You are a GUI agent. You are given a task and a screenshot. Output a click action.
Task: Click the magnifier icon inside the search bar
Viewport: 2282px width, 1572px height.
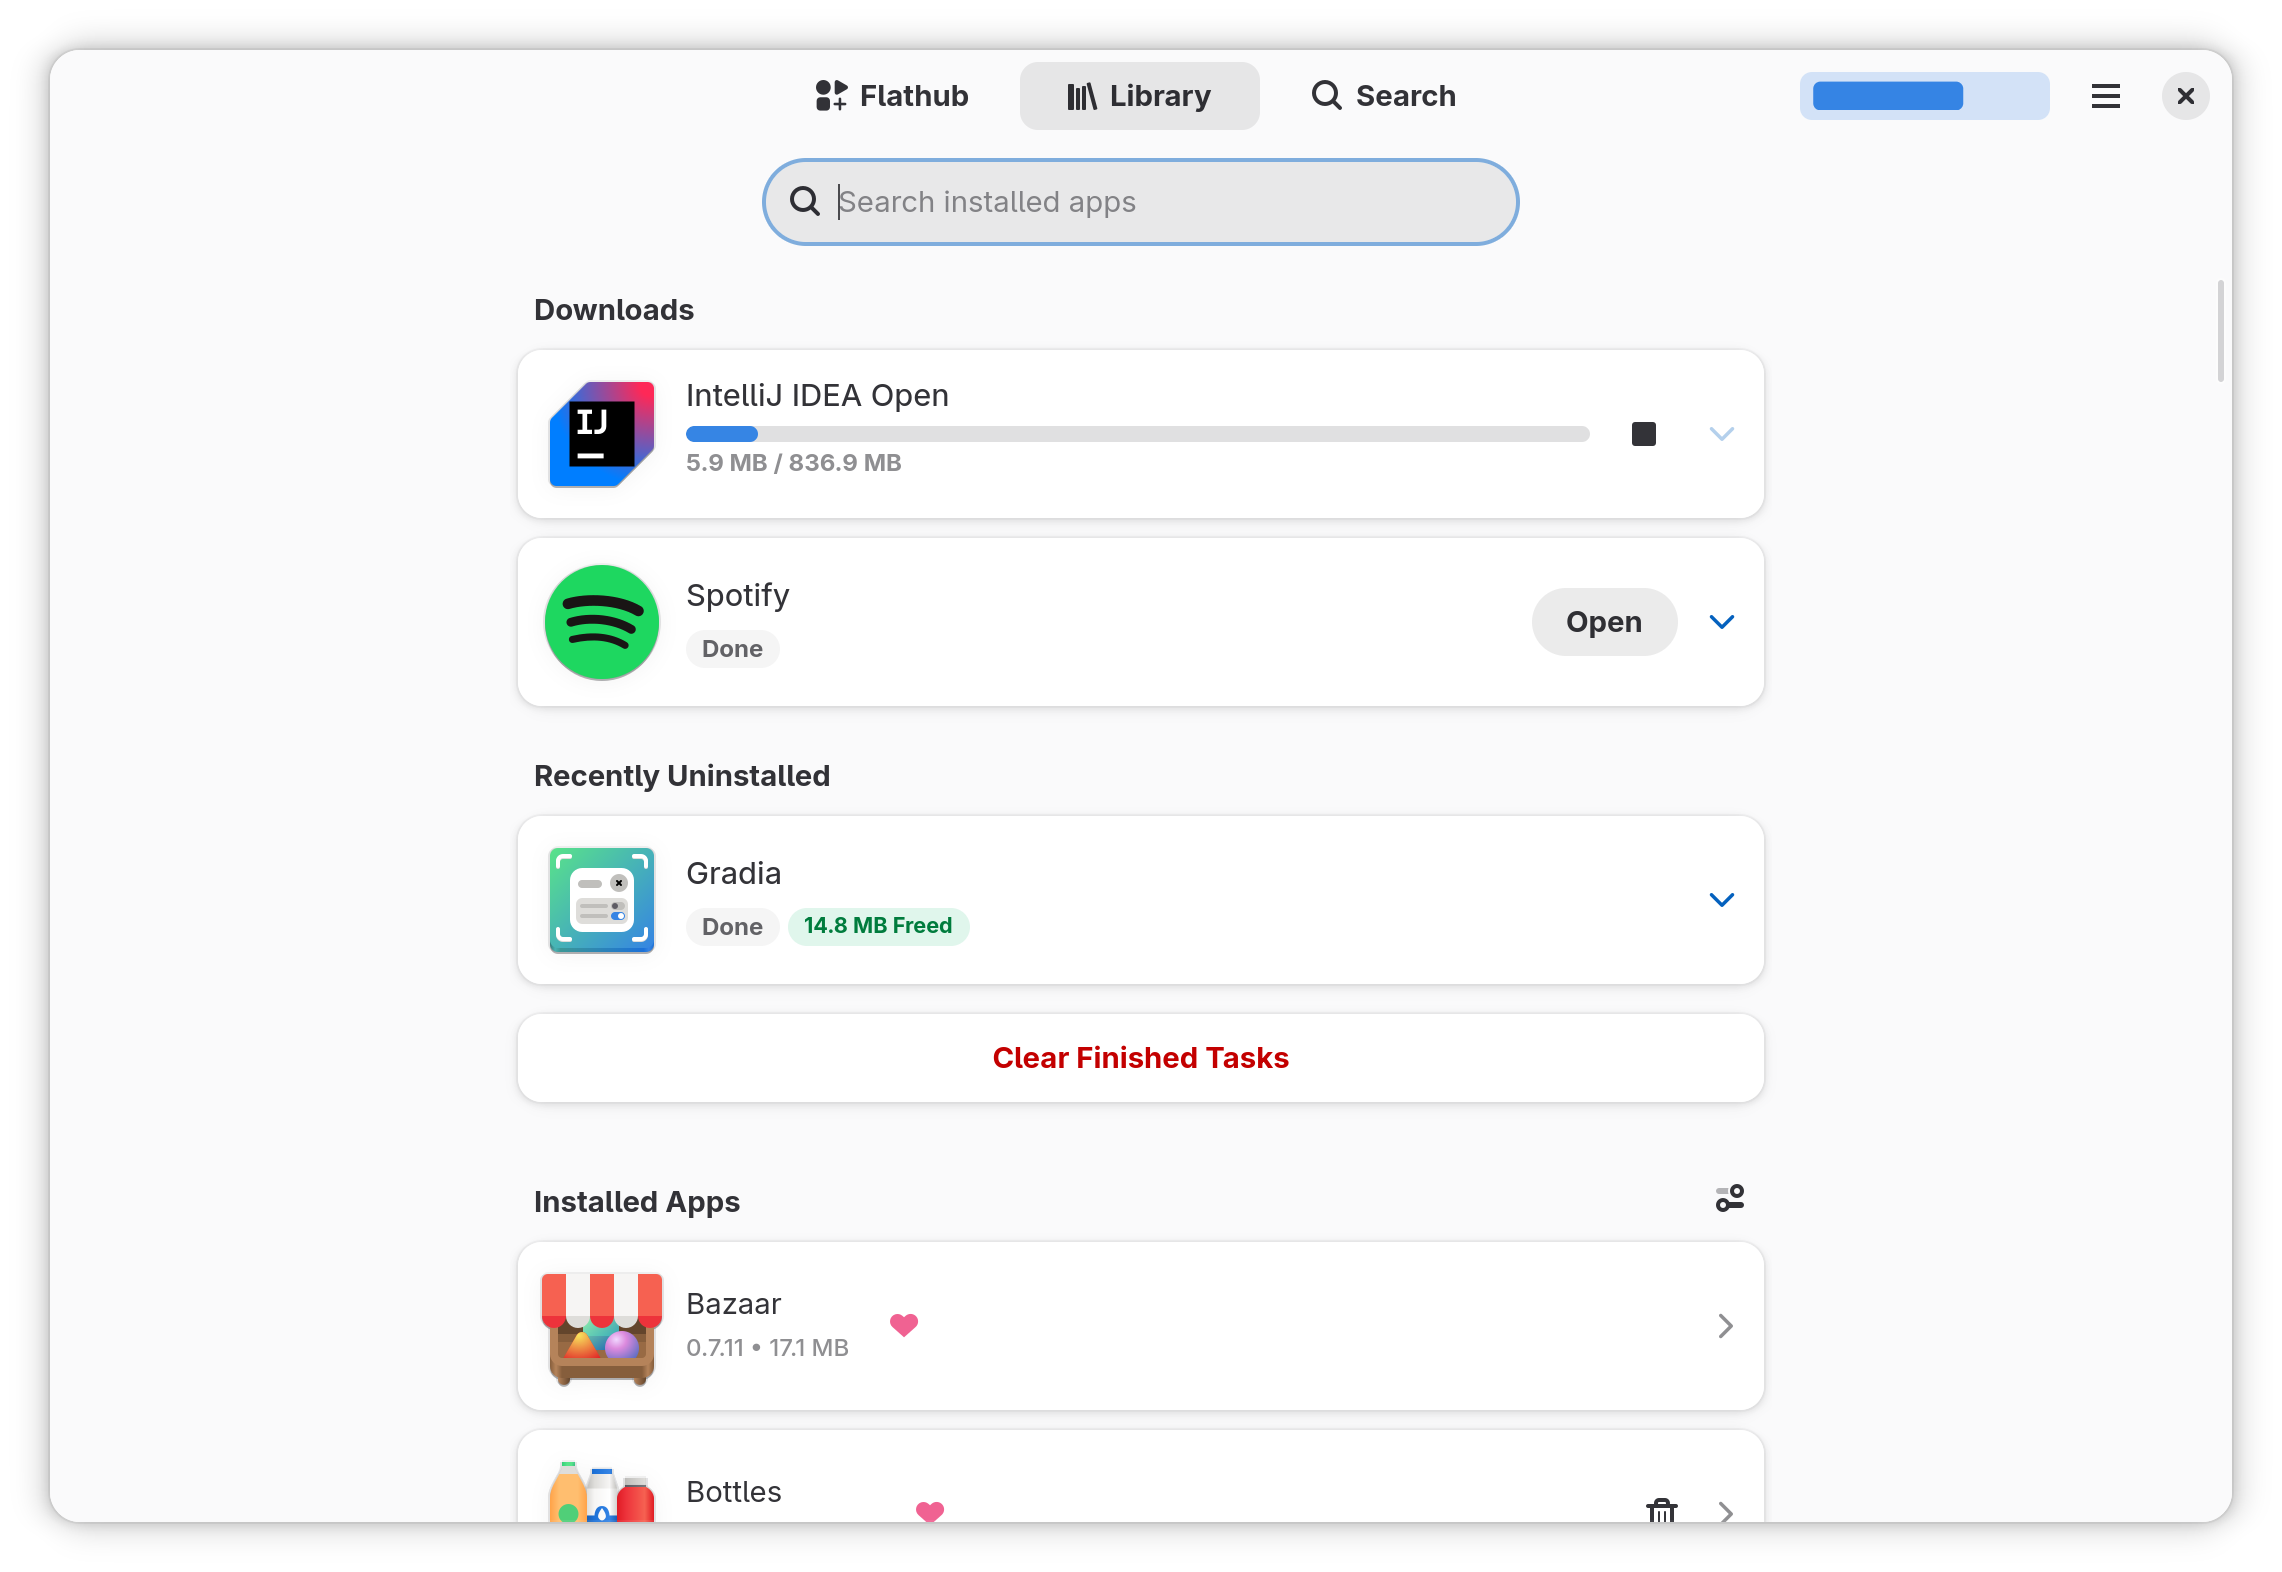(805, 201)
